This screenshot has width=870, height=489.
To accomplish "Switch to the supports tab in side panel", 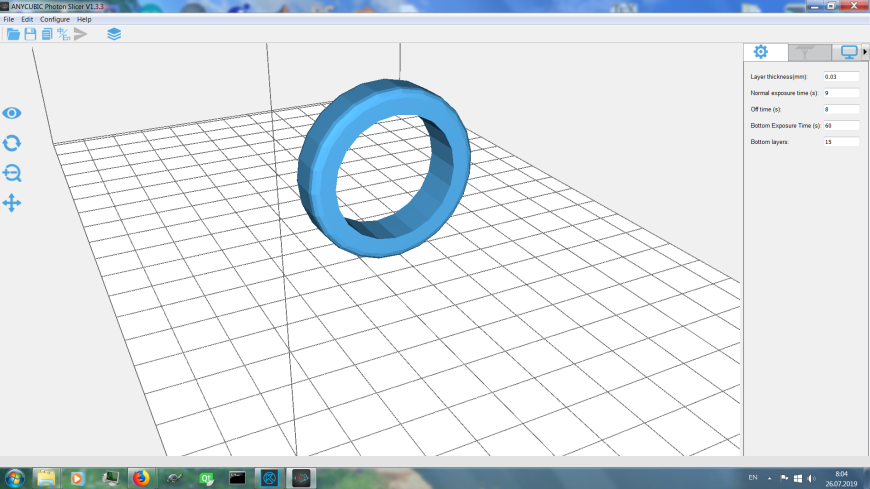I will (x=810, y=52).
